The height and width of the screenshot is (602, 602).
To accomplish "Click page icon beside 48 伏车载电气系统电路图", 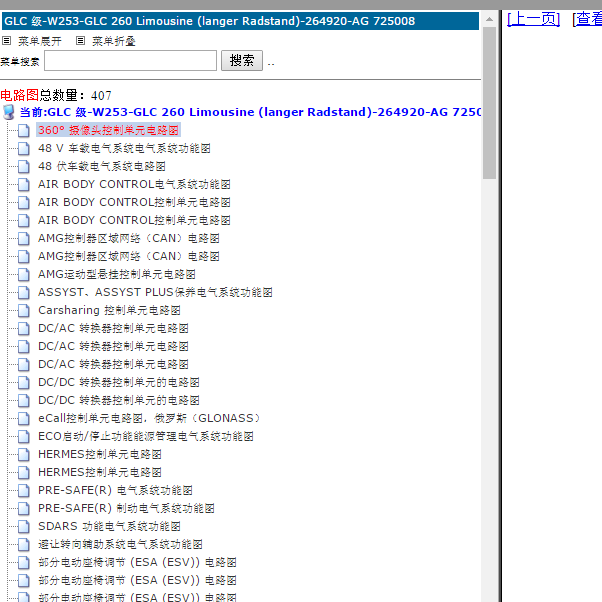I will [x=24, y=167].
